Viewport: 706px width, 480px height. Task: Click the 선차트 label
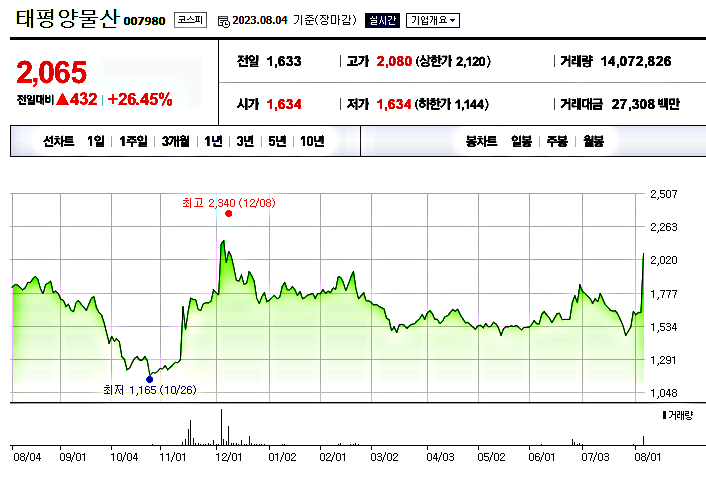click(59, 141)
